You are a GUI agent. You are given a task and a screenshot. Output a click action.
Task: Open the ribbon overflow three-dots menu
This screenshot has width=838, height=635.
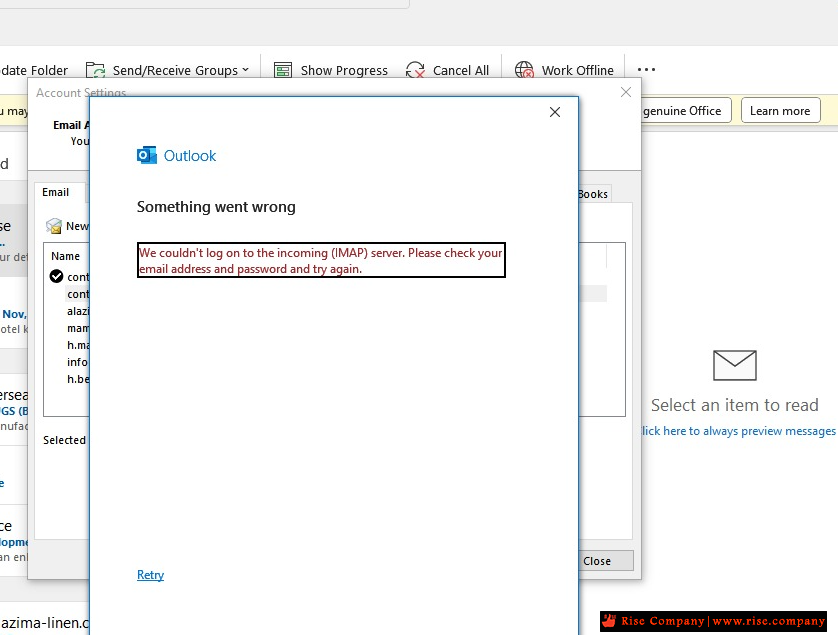646,69
